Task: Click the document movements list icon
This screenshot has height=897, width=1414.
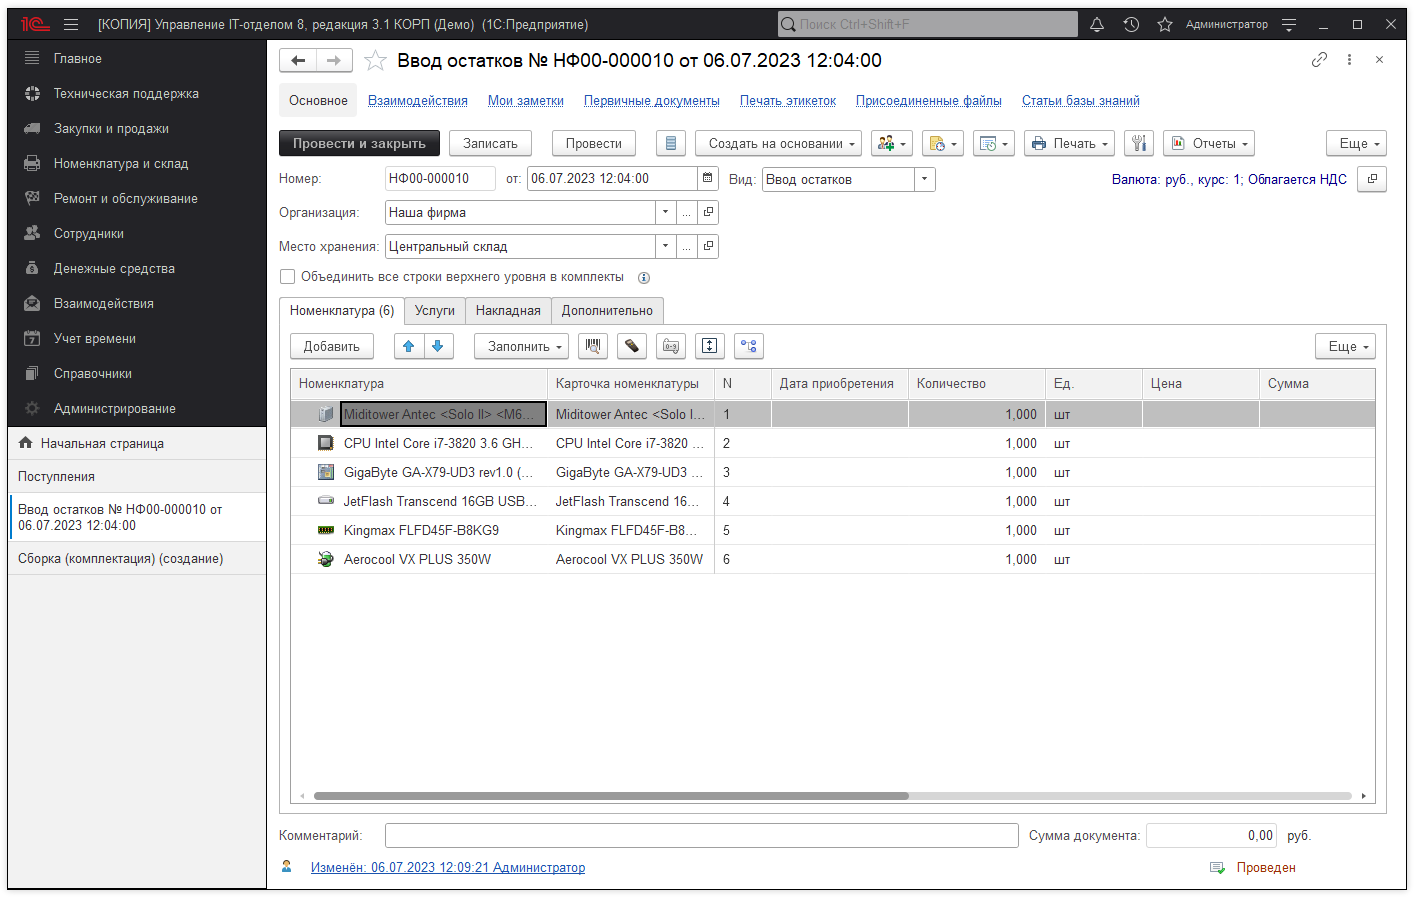Action: [x=671, y=144]
